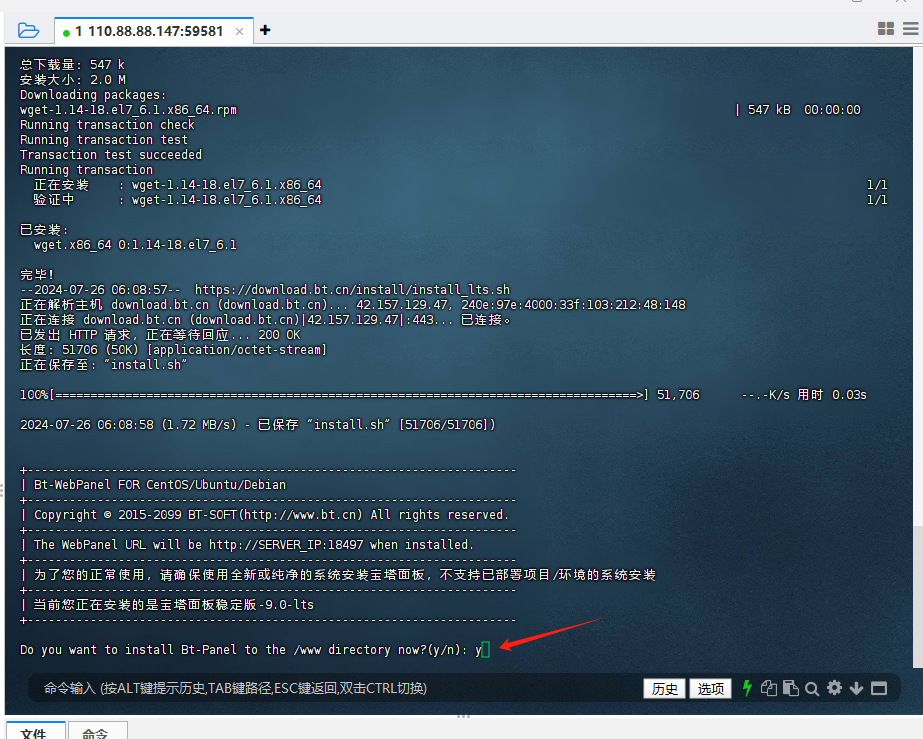Click the copy icon in command bar
The image size is (923, 739).
click(x=768, y=688)
